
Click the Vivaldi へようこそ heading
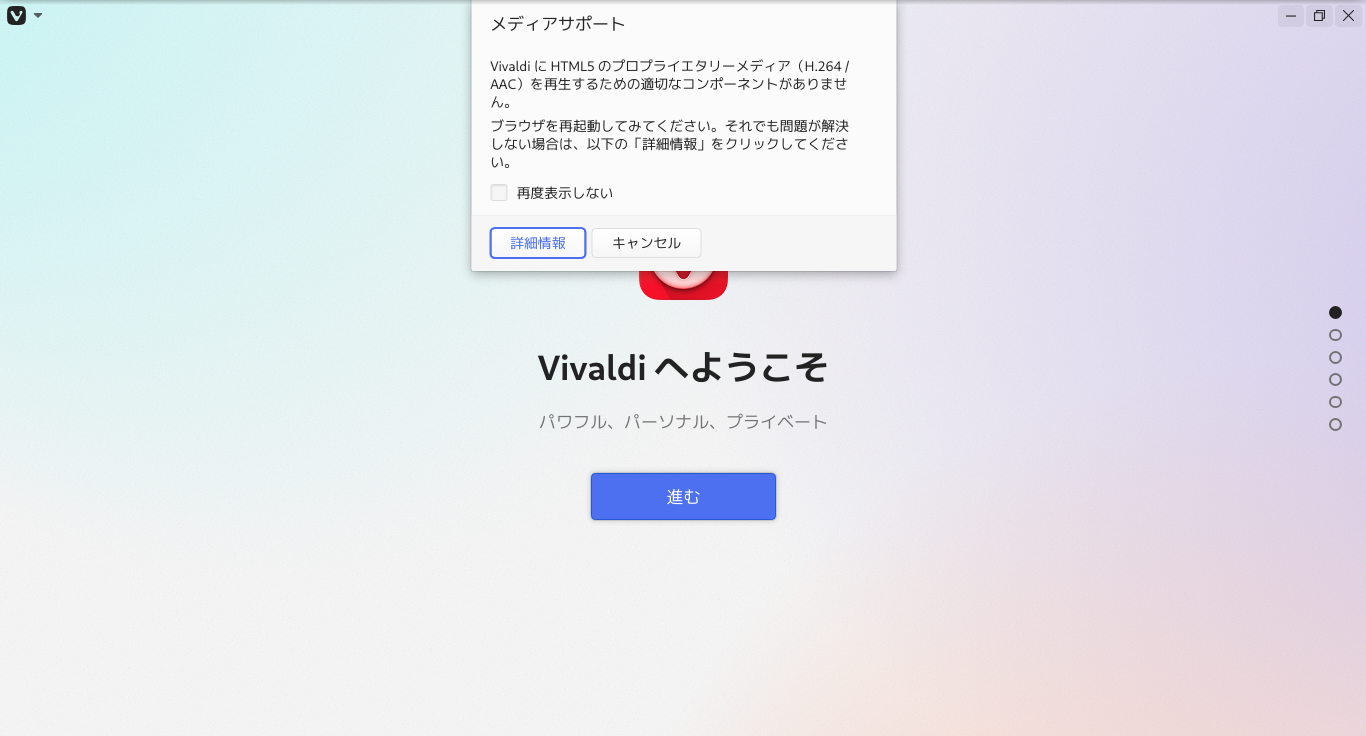[683, 368]
